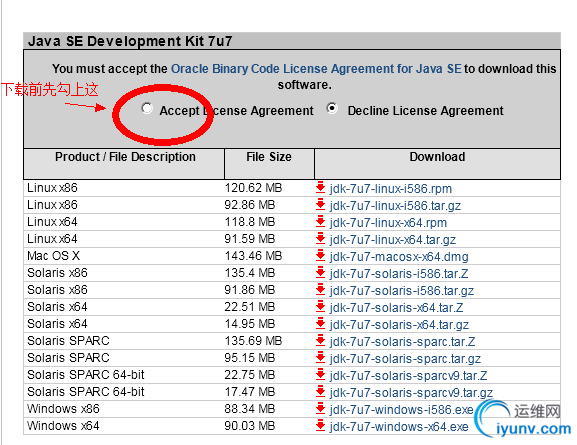Open the Oracle Binary Code License Agreement link
This screenshot has width=577, height=445.
316,68
